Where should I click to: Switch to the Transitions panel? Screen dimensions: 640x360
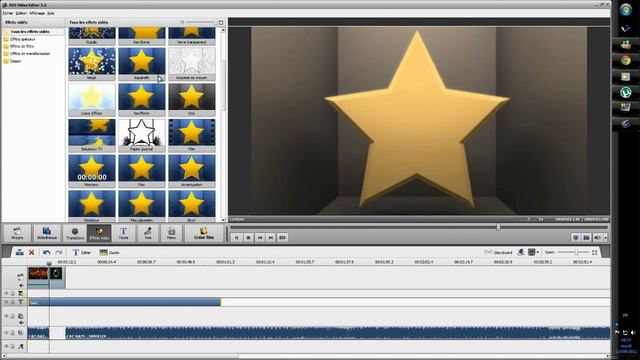click(75, 233)
